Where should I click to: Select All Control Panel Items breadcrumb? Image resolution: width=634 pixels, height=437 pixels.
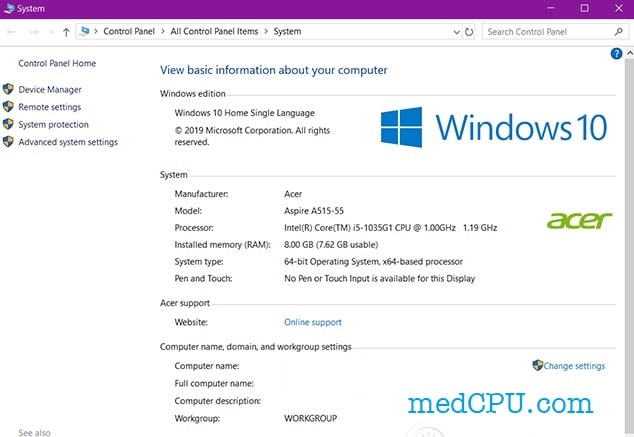(x=214, y=32)
